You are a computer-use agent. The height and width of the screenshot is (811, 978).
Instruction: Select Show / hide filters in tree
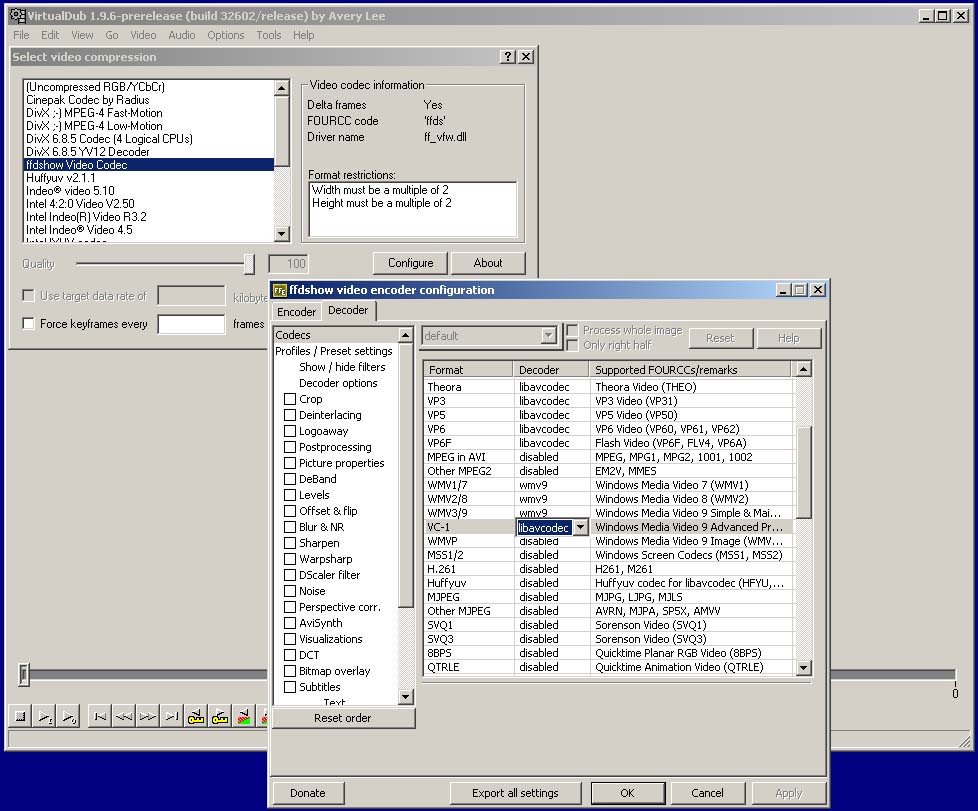click(342, 367)
